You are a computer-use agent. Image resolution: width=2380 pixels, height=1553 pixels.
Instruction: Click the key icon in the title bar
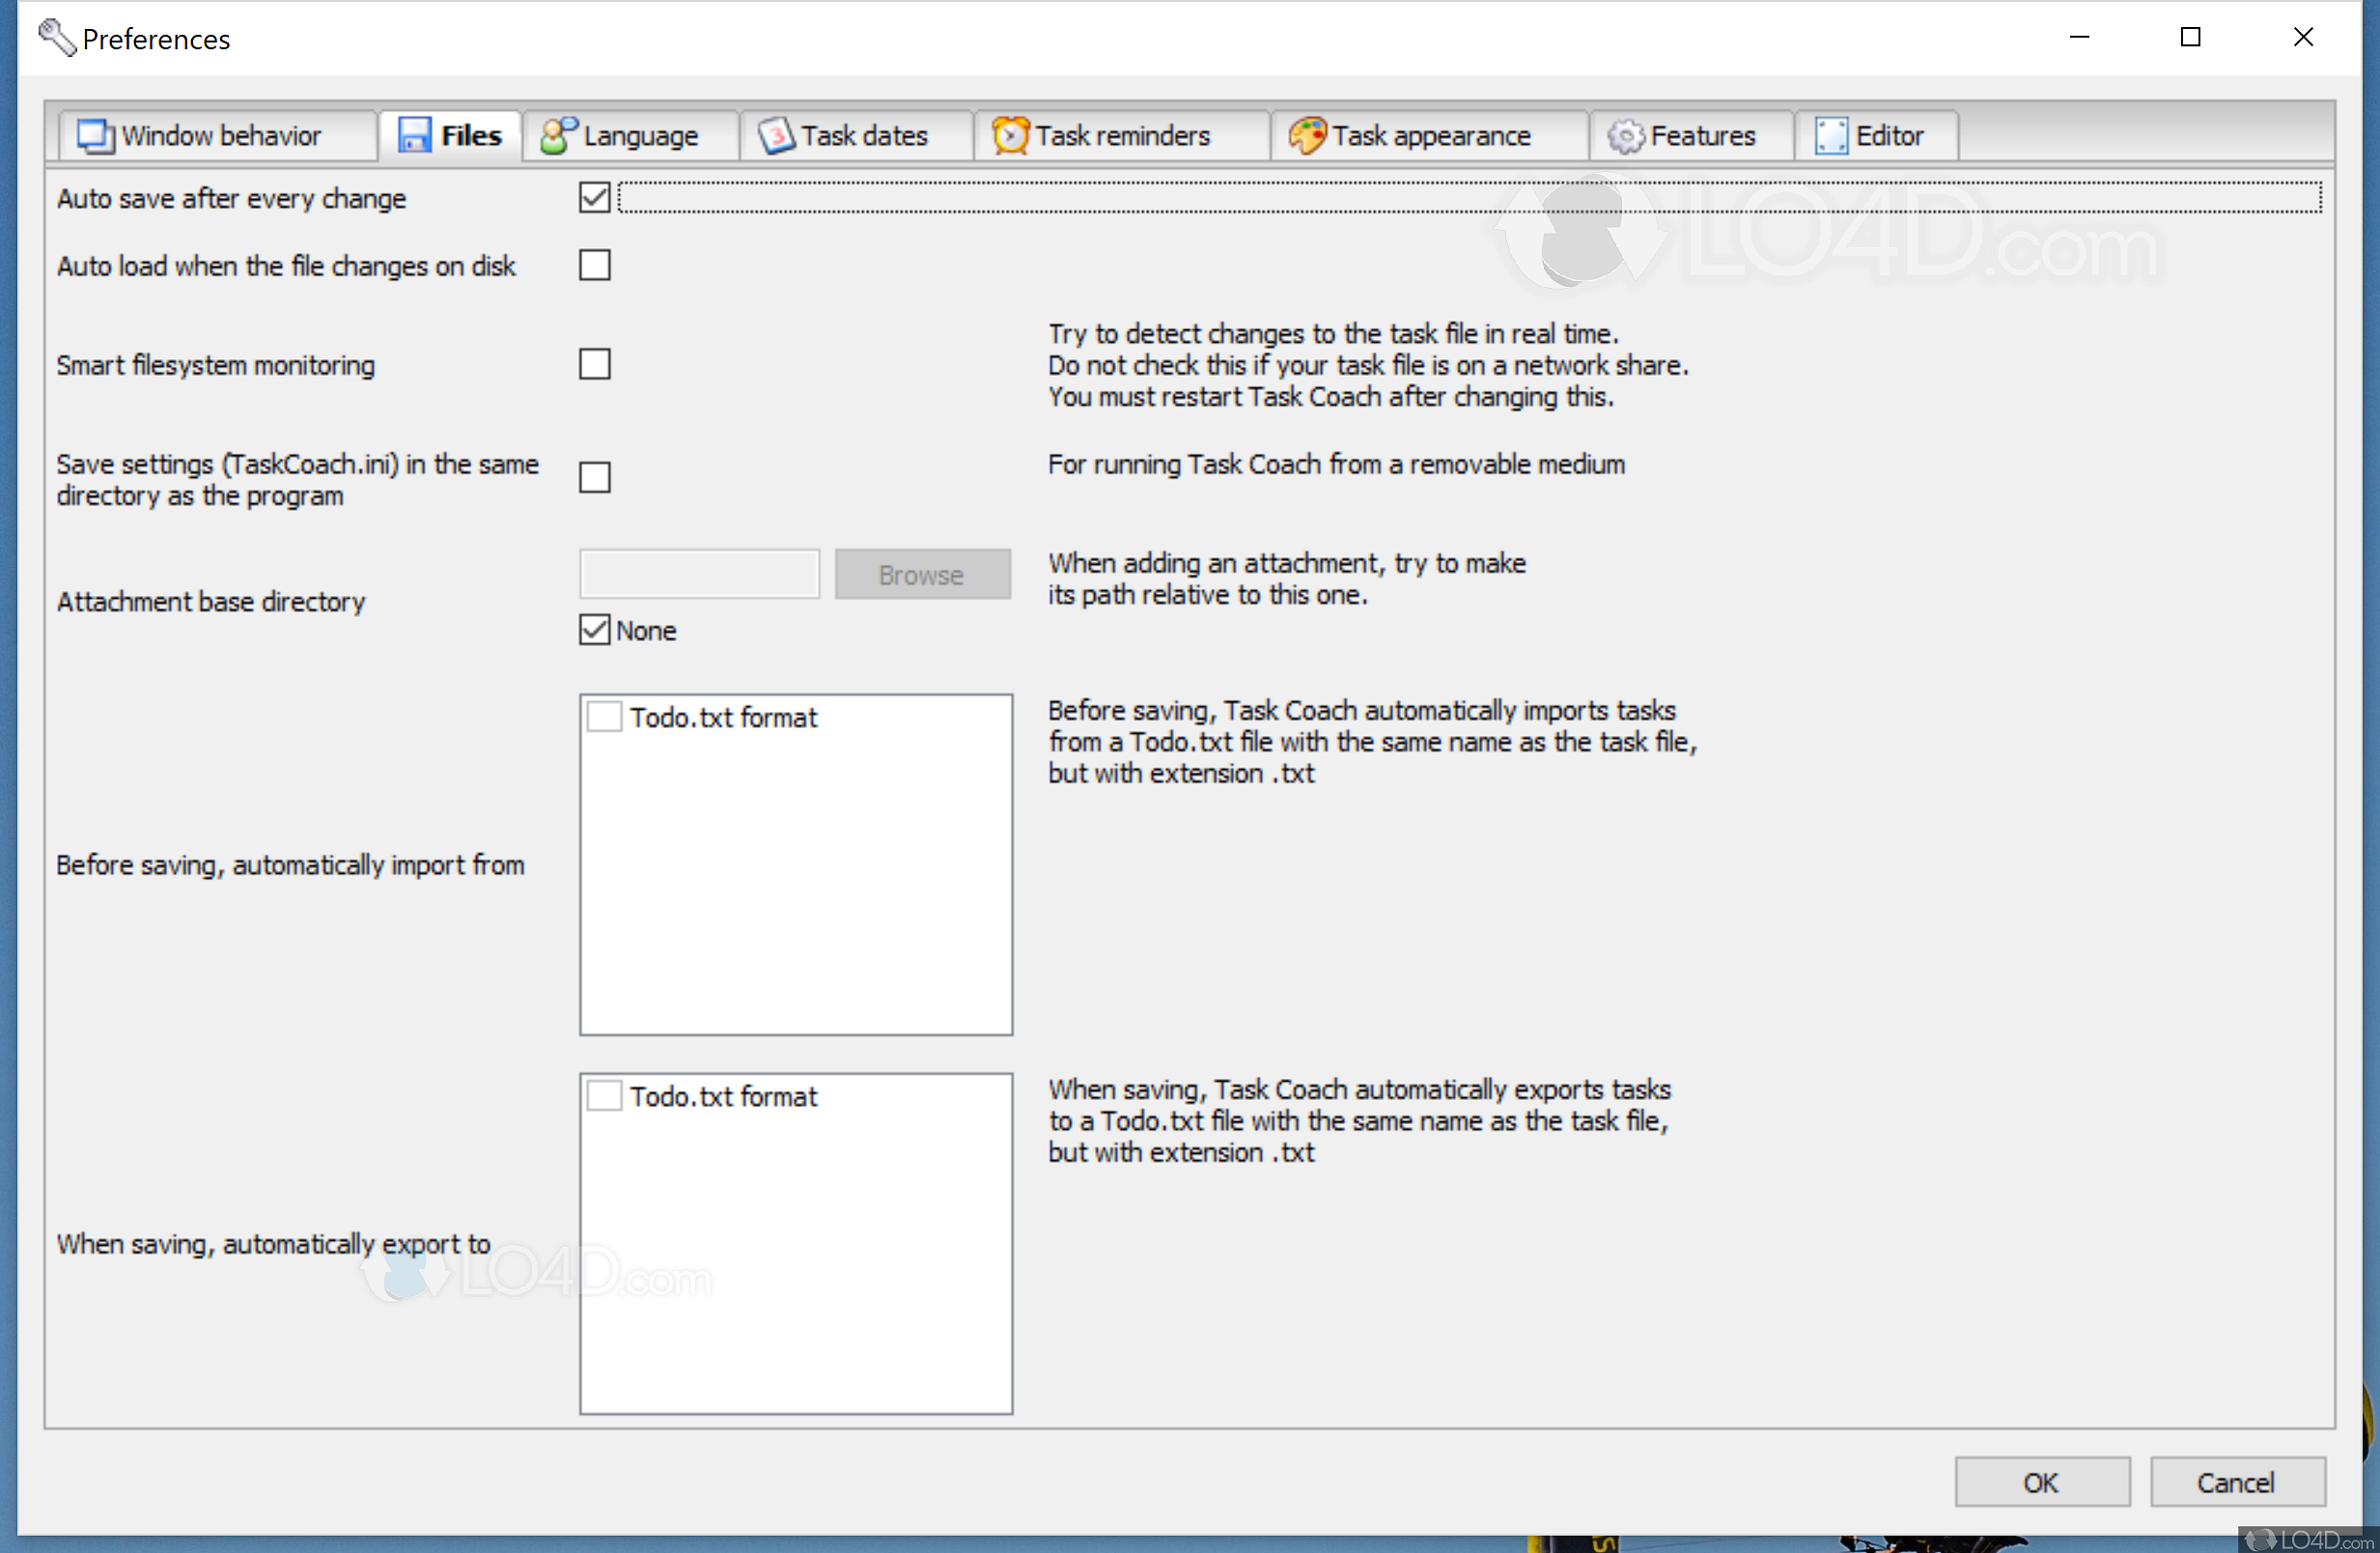click(x=55, y=37)
